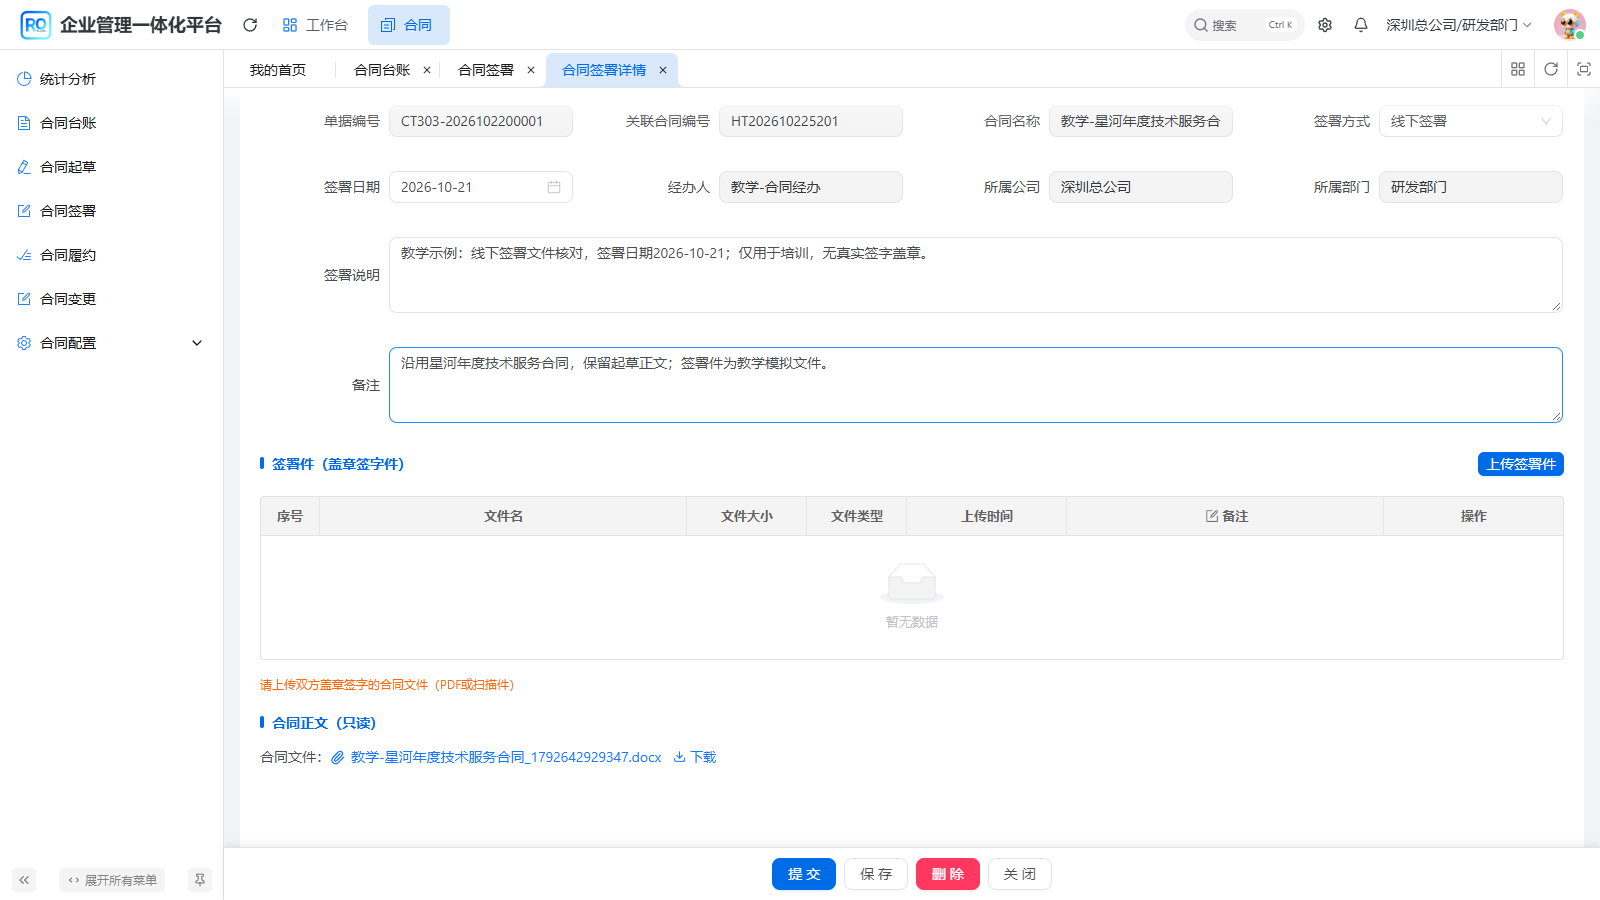Click the pin icon at the sidebar bottom

click(200, 880)
